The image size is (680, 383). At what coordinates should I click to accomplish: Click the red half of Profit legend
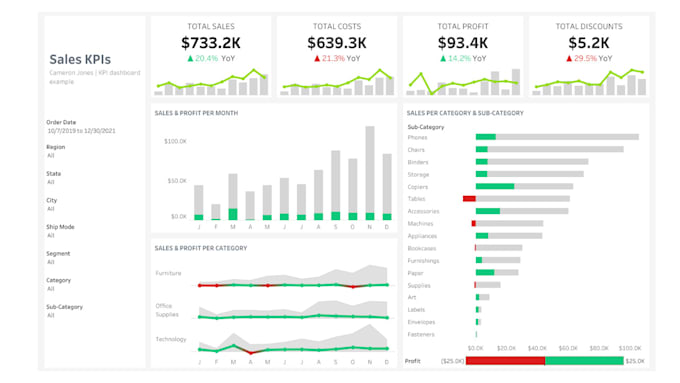click(x=505, y=361)
